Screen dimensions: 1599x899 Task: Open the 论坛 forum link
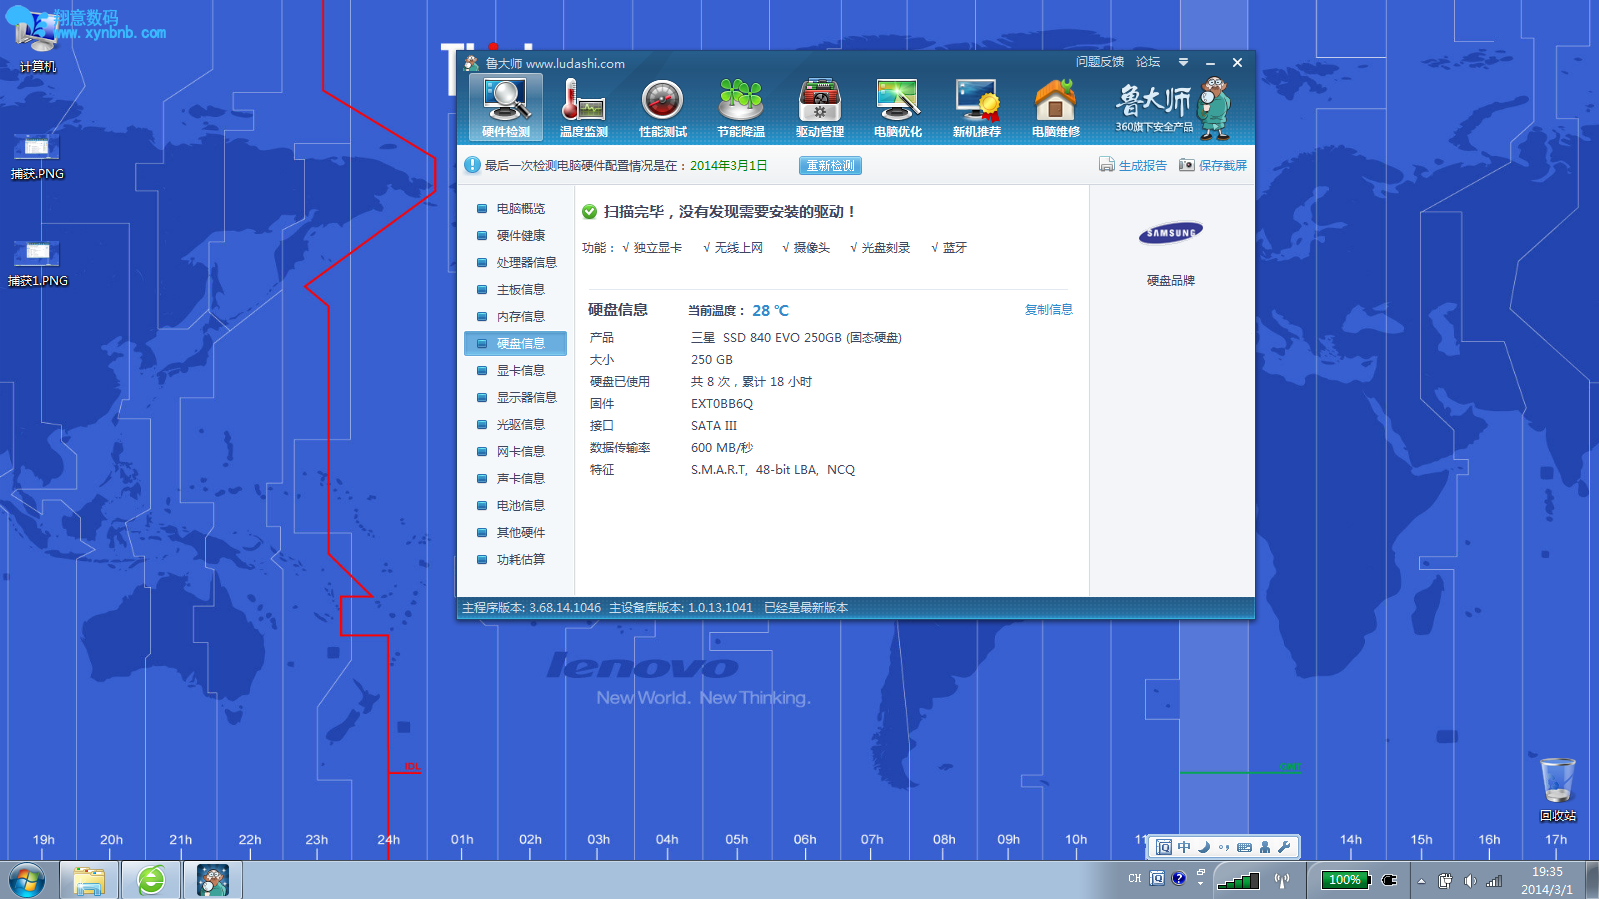tap(1148, 62)
